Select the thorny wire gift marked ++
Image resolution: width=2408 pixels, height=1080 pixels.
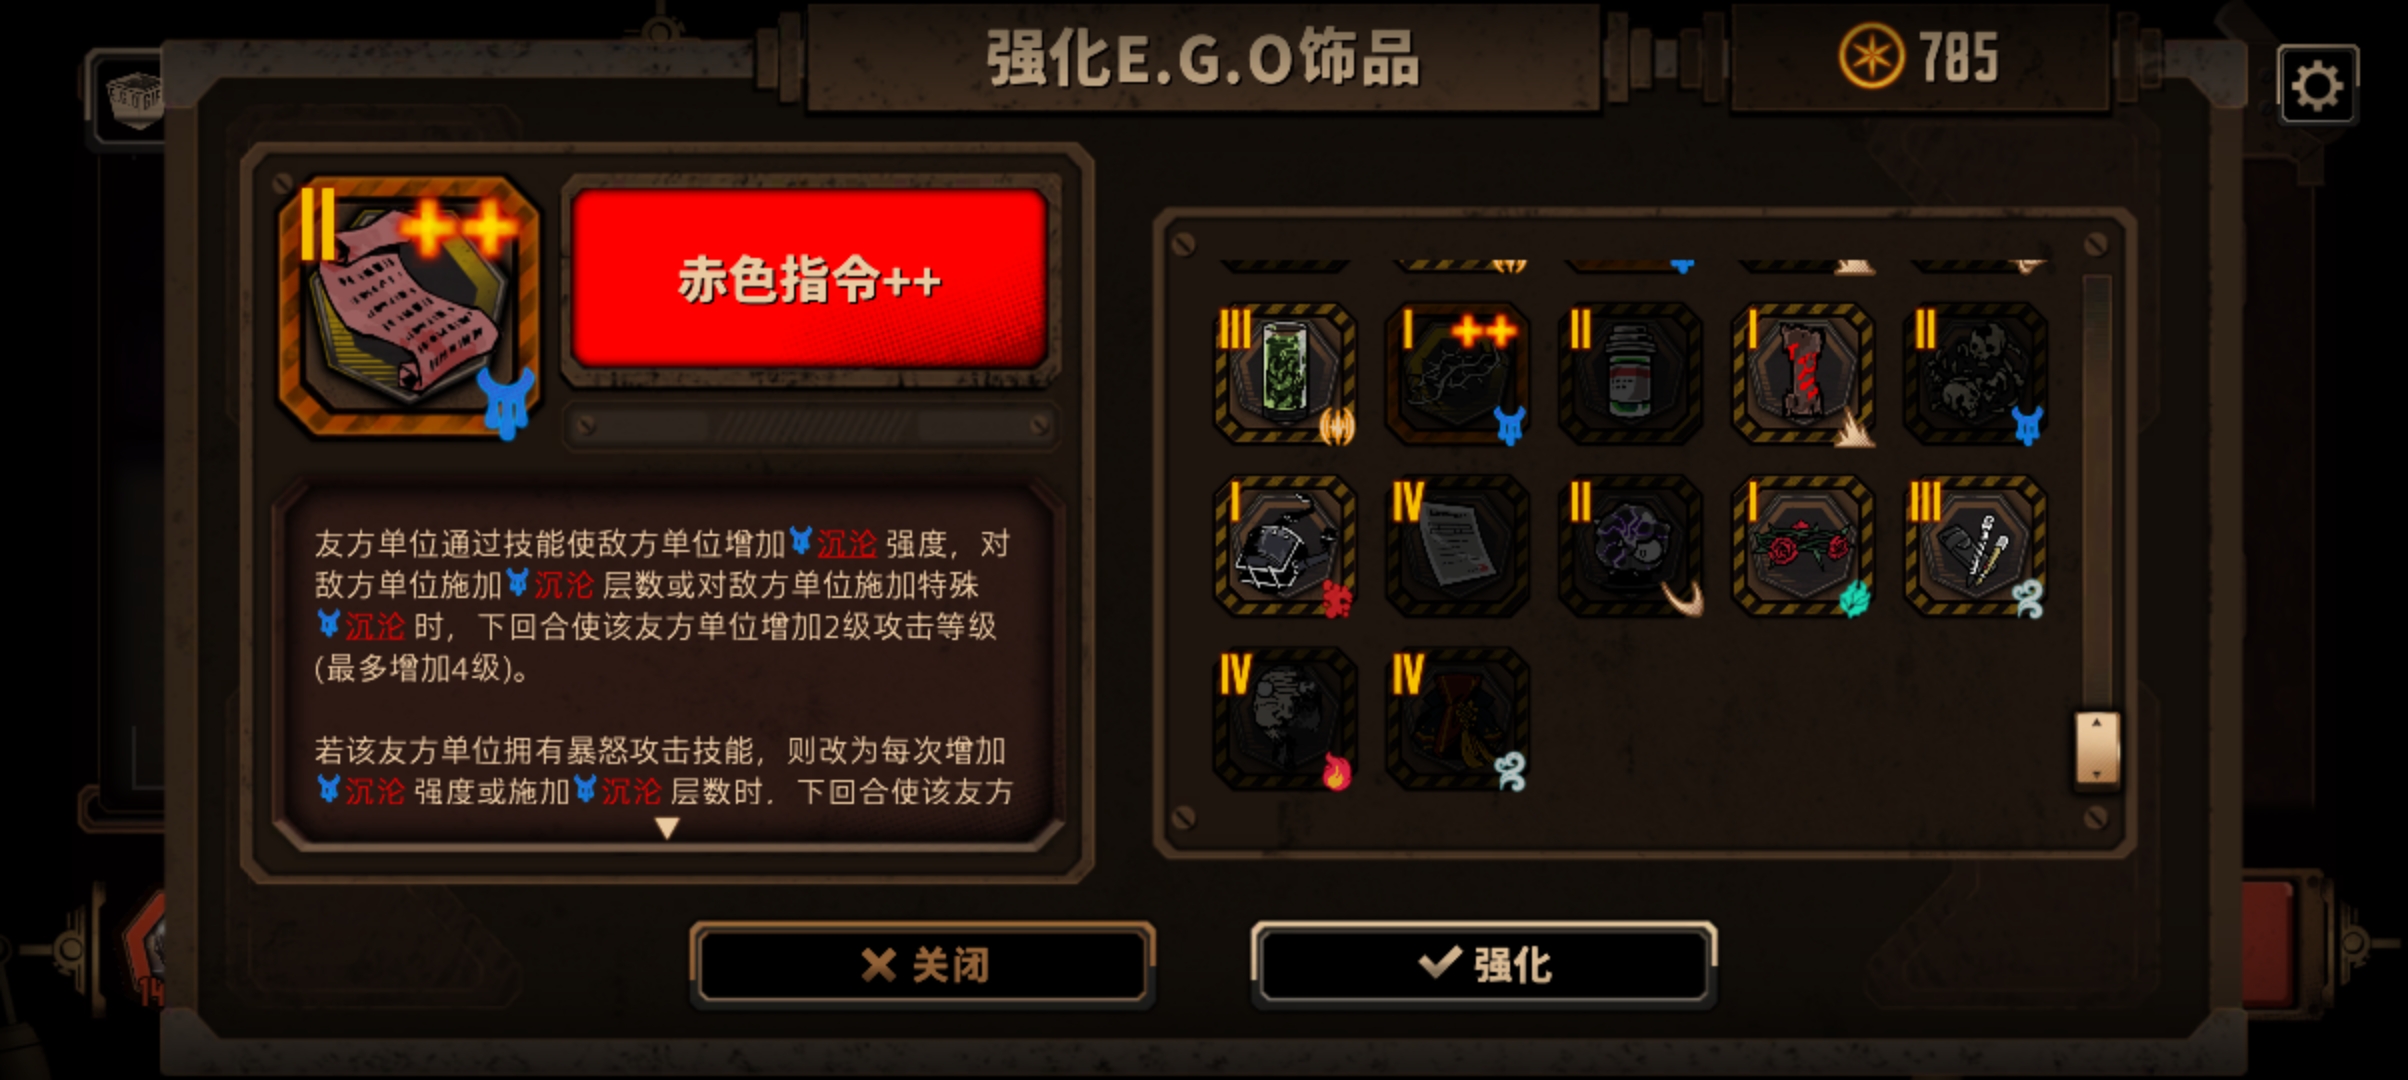pos(1457,373)
